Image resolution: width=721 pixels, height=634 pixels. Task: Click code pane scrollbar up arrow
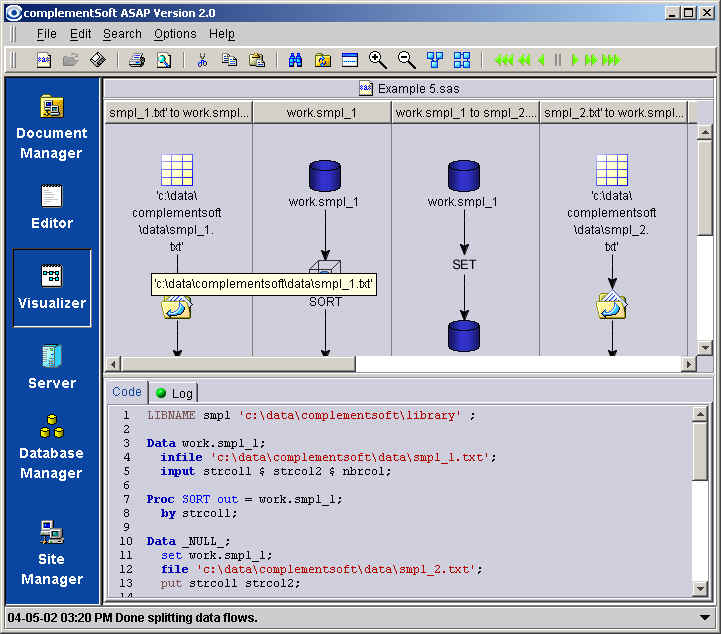pyautogui.click(x=700, y=414)
